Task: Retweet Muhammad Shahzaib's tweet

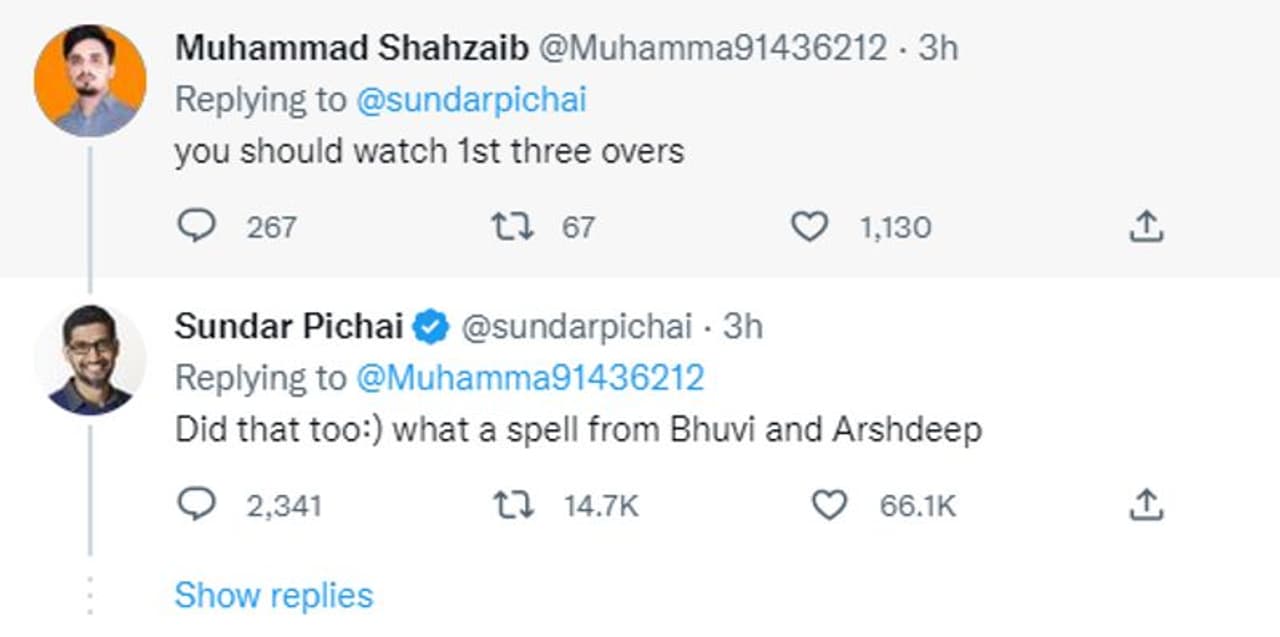Action: tap(511, 227)
